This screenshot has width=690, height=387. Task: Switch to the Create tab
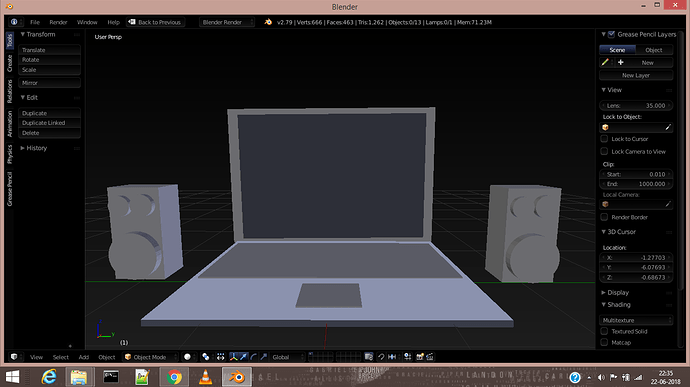[10, 63]
